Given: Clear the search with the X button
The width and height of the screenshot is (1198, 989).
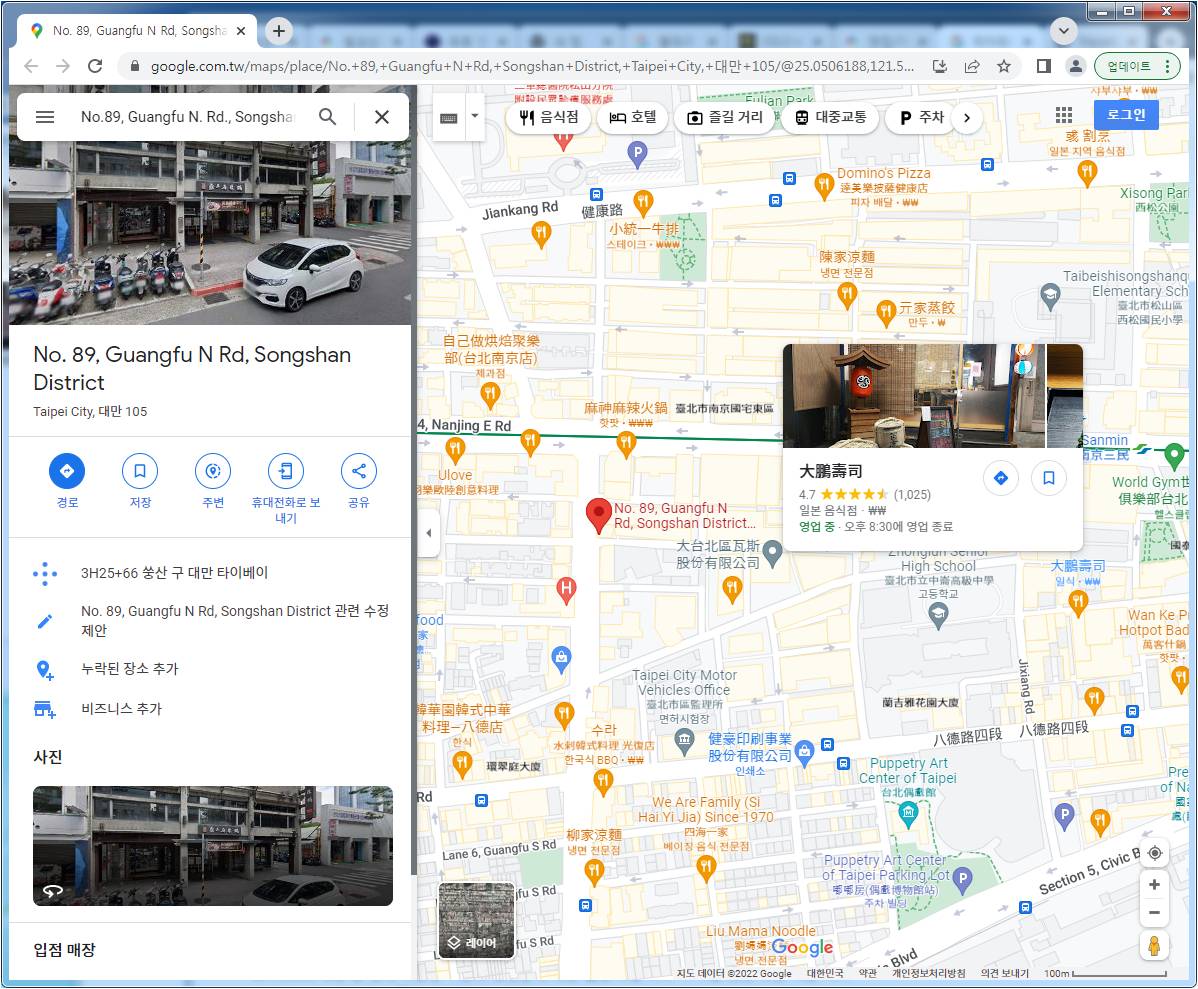Looking at the screenshot, I should point(381,117).
